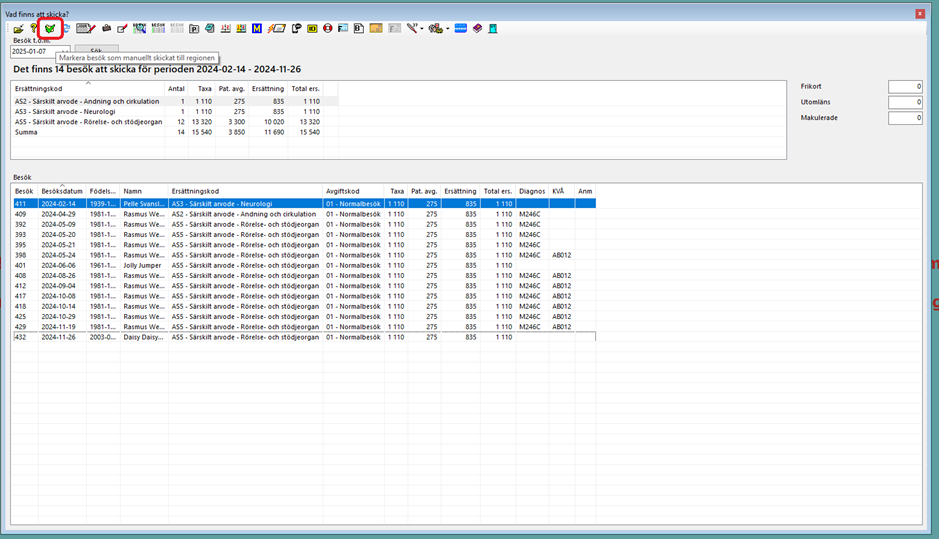Click the red lifebuoy icon
Screen dimensions: 939x539
pyautogui.click(x=328, y=28)
